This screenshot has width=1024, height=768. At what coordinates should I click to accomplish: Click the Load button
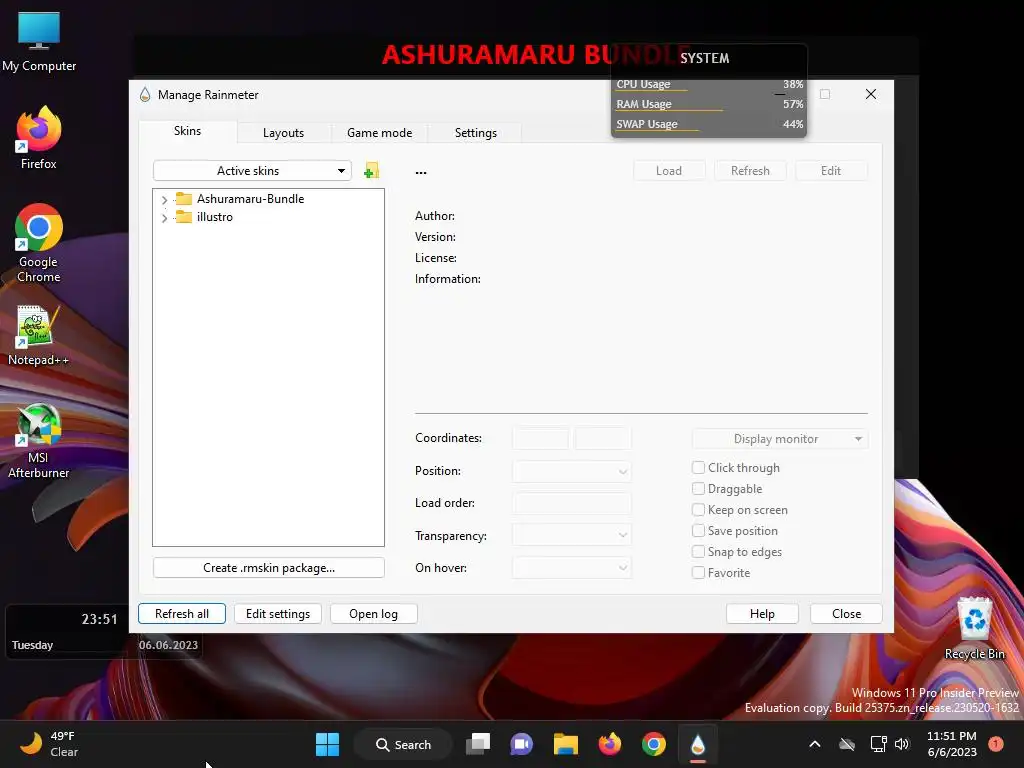coord(669,171)
